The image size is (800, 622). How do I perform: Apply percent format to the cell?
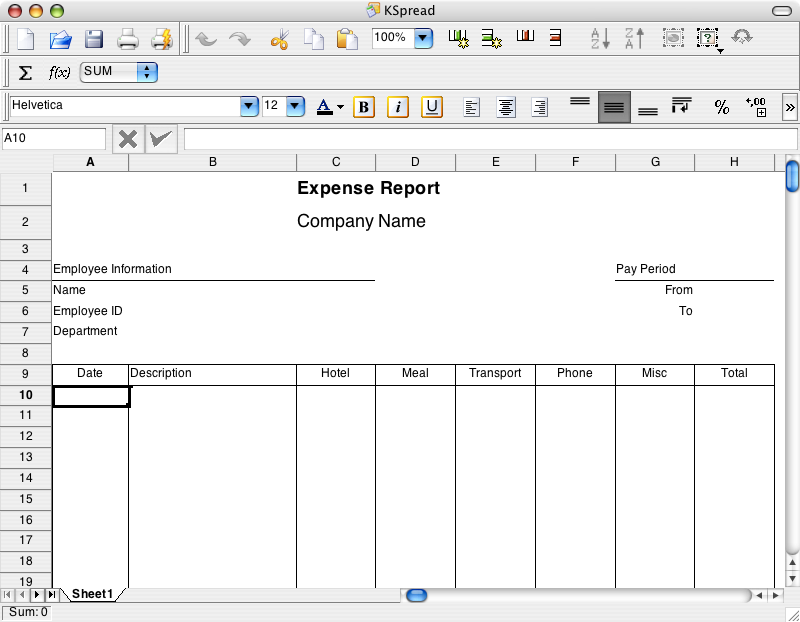[721, 107]
